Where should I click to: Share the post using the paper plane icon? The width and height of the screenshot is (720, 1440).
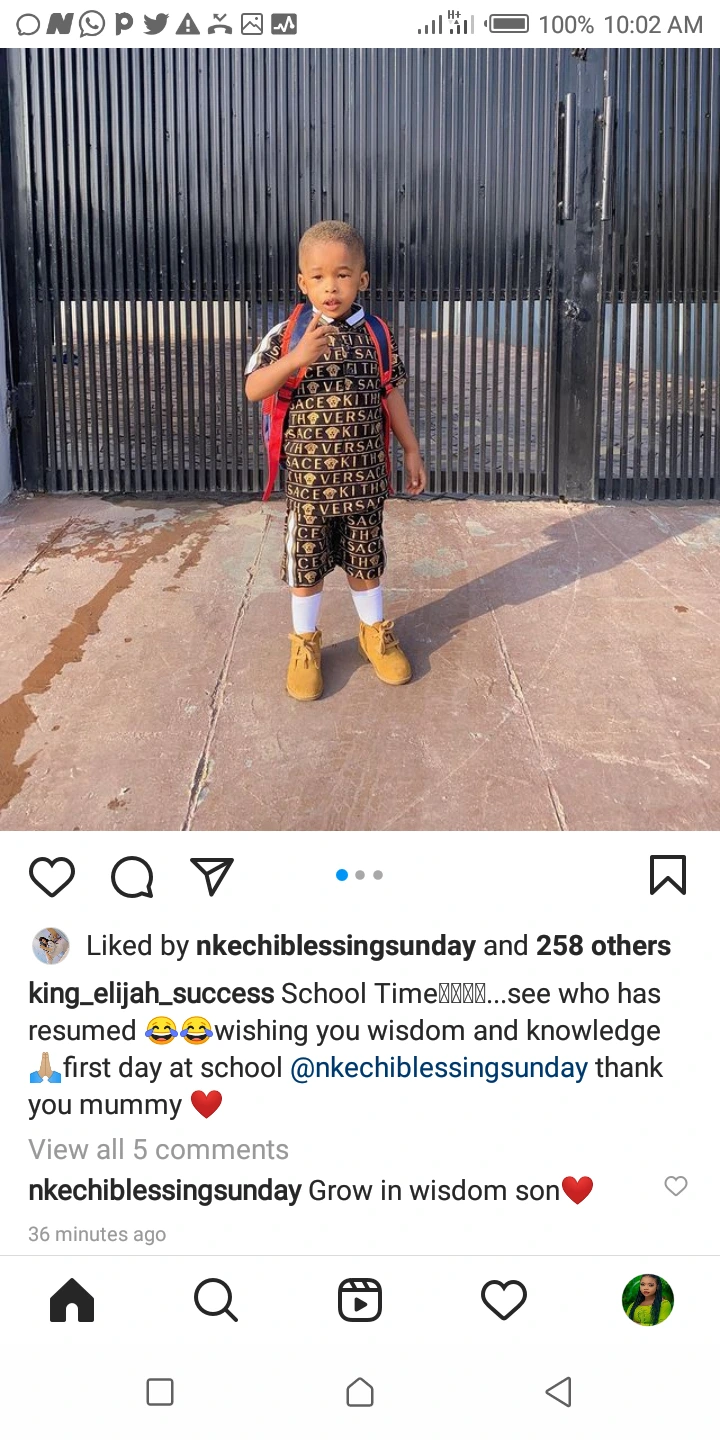coord(212,877)
